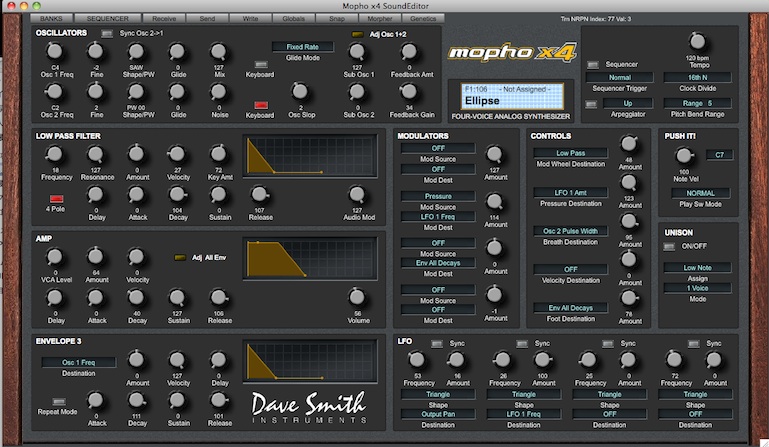Open the SEQUENCER tab

[107, 19]
